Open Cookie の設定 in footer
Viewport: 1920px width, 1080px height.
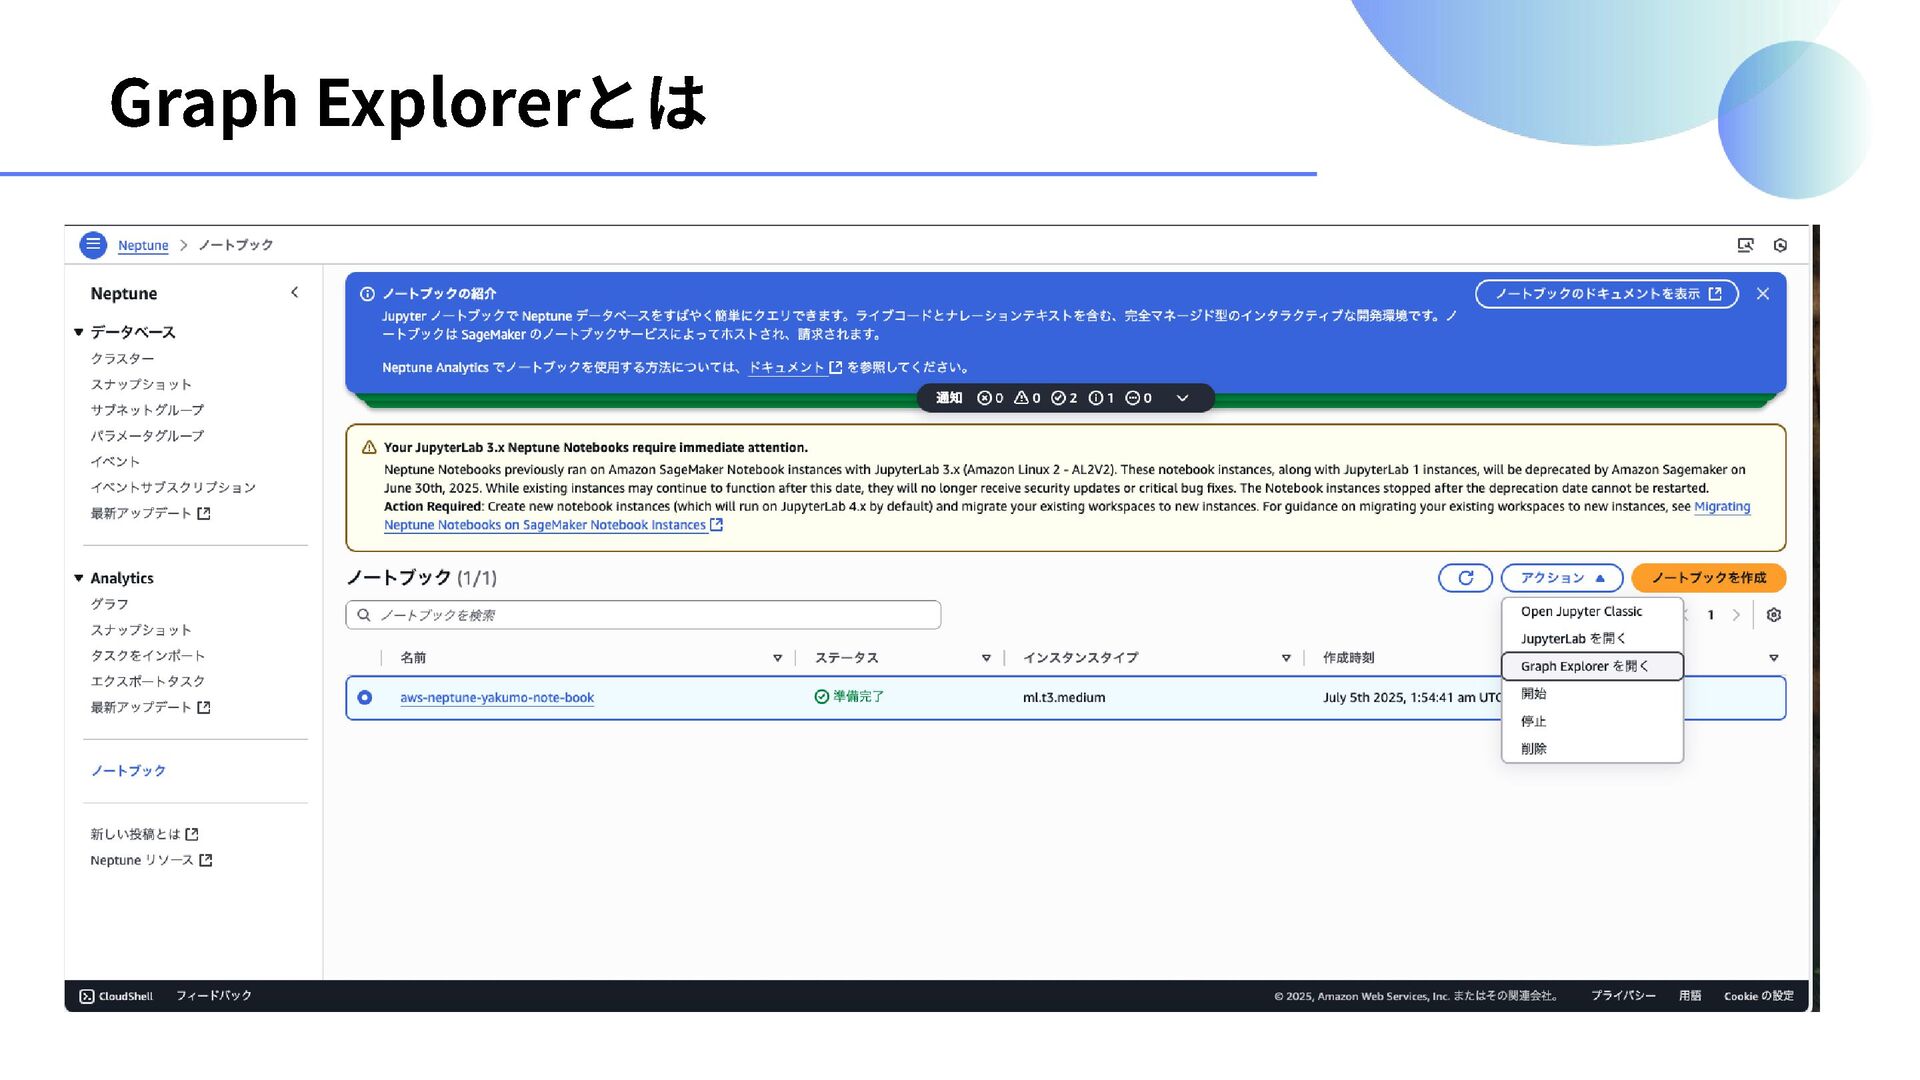1759,996
